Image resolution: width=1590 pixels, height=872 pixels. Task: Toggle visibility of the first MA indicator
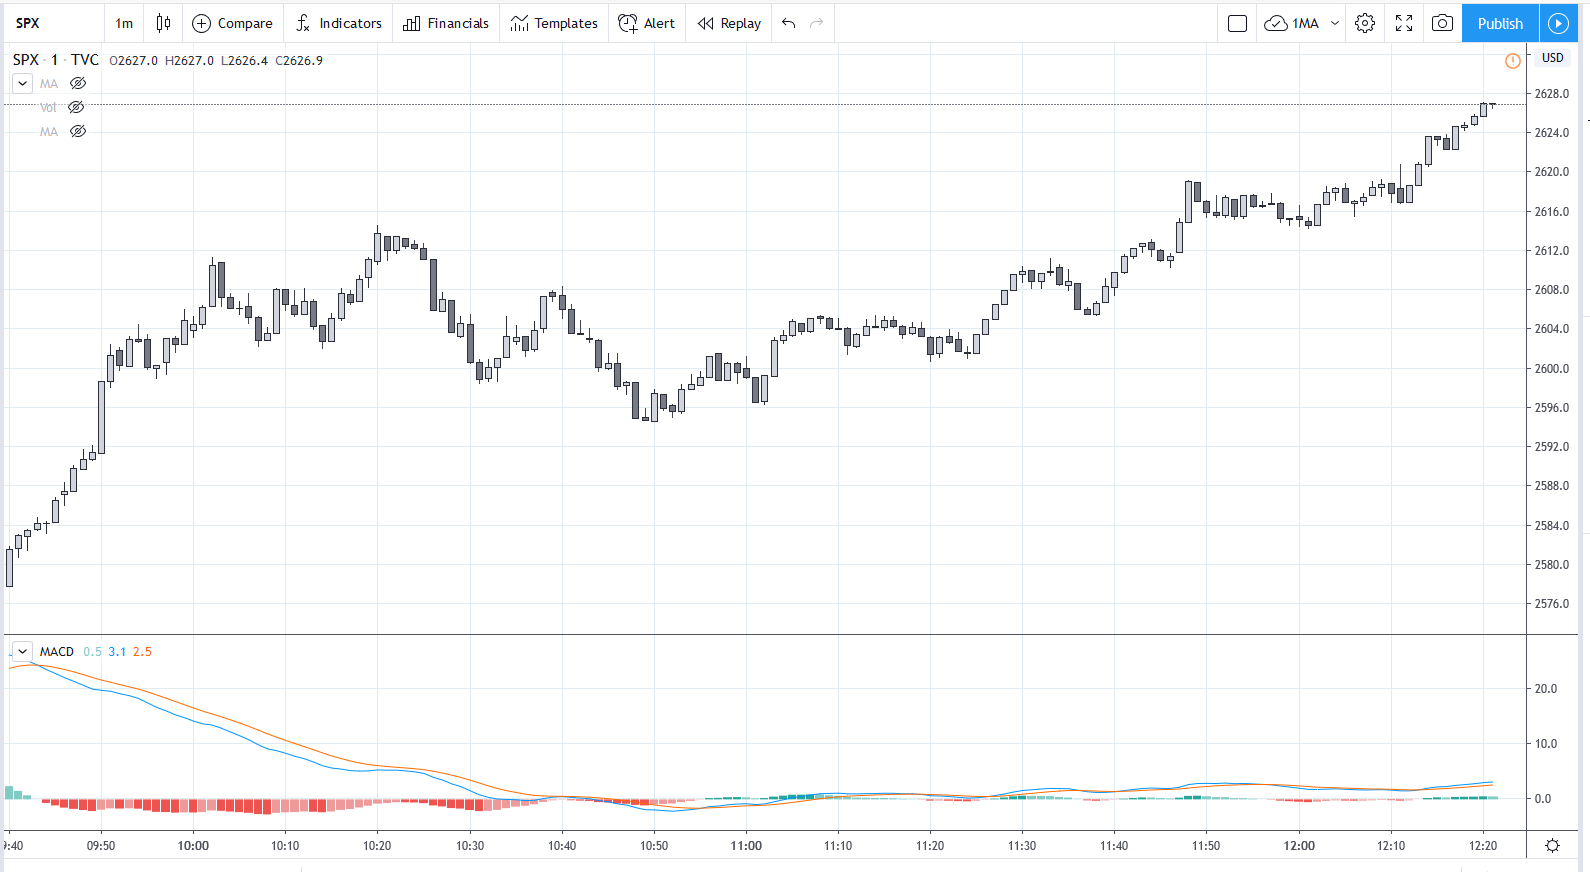click(78, 84)
